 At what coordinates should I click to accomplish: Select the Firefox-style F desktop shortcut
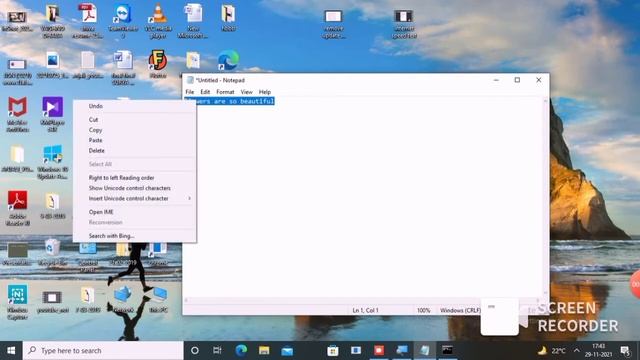pyautogui.click(x=158, y=64)
